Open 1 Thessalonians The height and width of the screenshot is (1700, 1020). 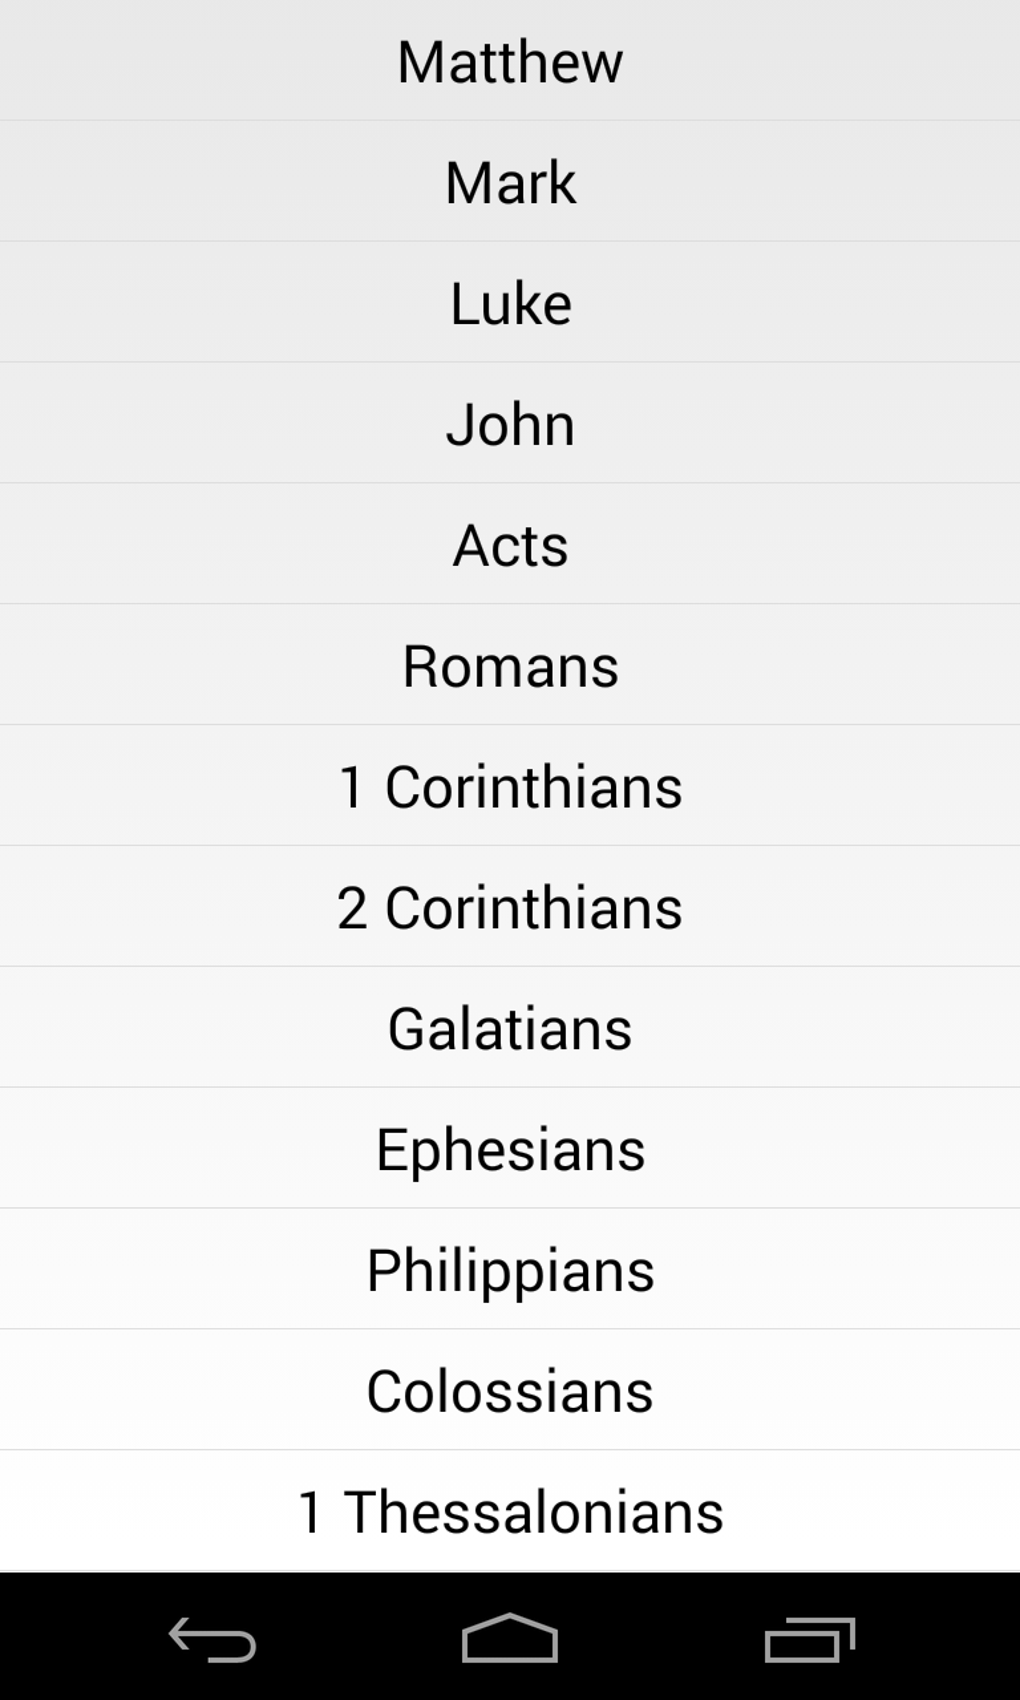point(510,1512)
